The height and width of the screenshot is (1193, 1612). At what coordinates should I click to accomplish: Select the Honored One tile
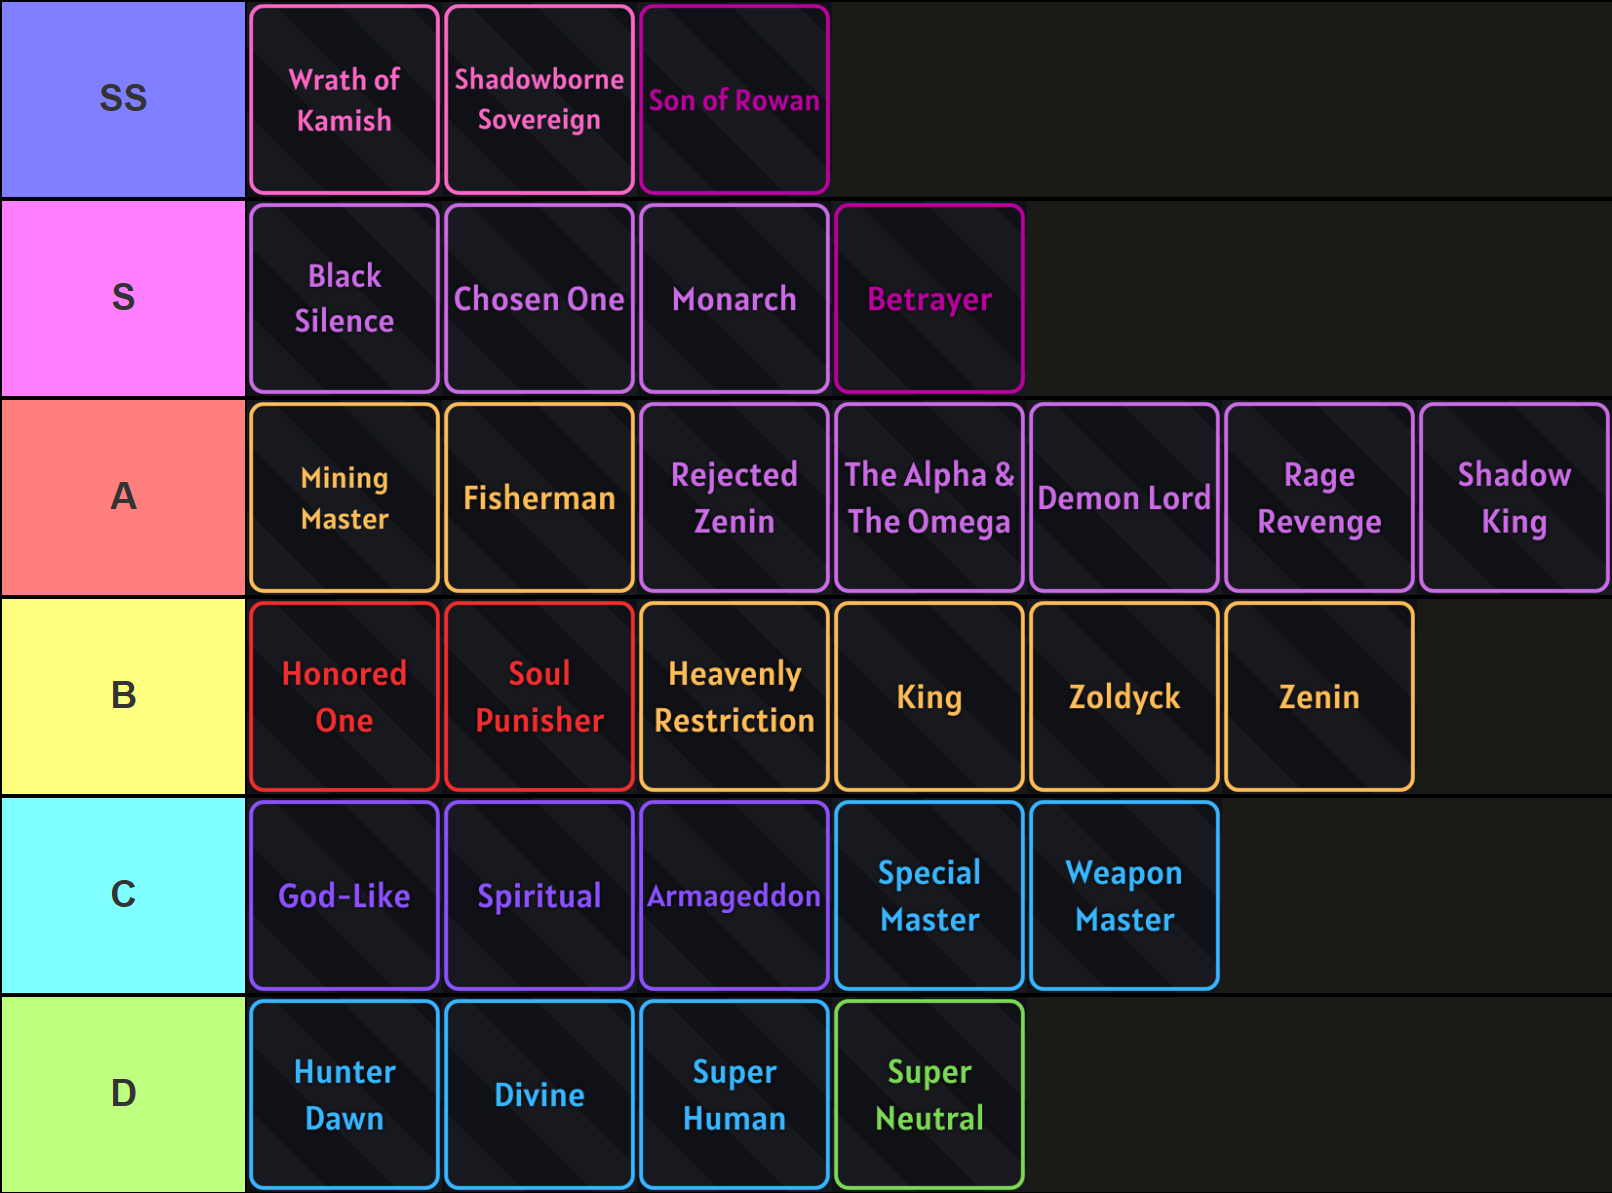point(344,696)
